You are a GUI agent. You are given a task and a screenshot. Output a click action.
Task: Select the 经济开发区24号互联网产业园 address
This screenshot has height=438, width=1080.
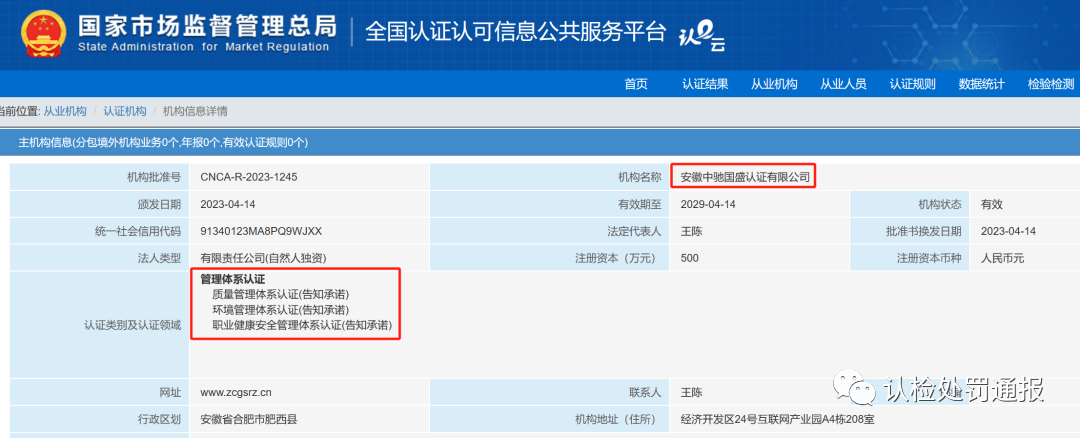pyautogui.click(x=777, y=419)
